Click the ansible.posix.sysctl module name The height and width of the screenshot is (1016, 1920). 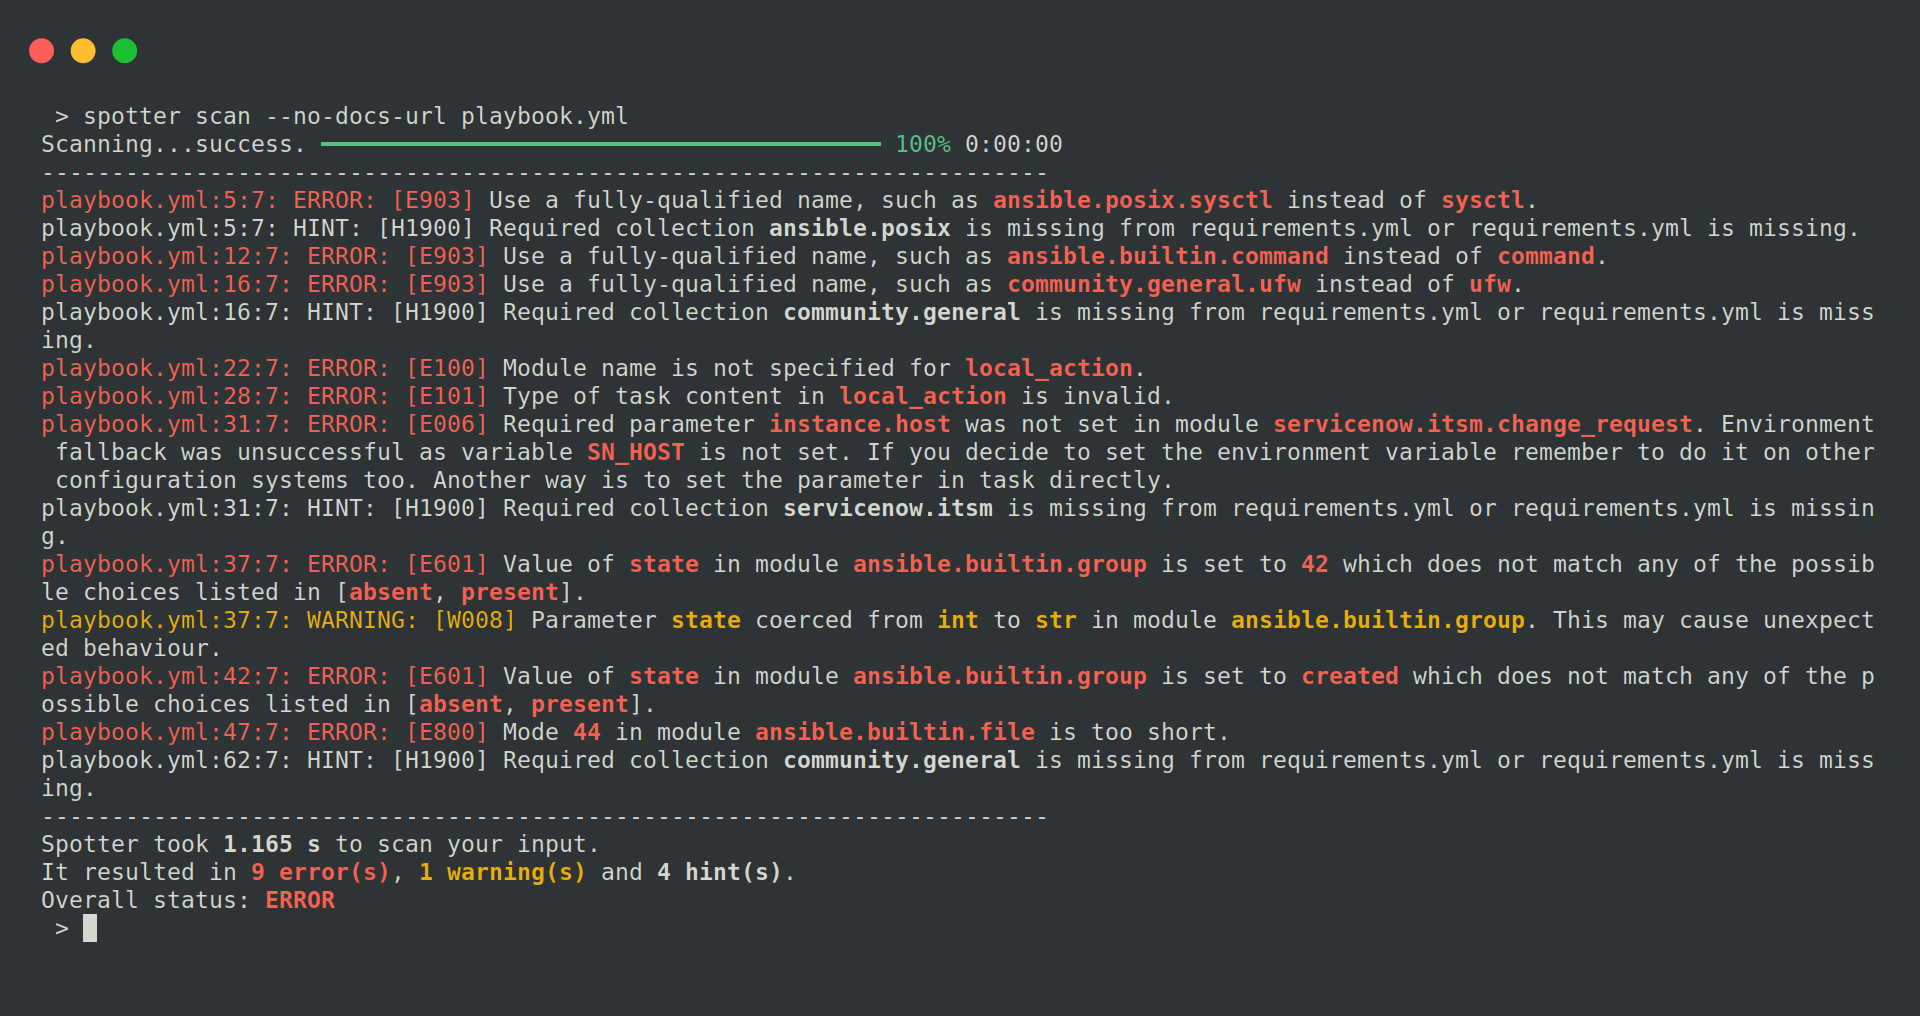coord(1132,201)
